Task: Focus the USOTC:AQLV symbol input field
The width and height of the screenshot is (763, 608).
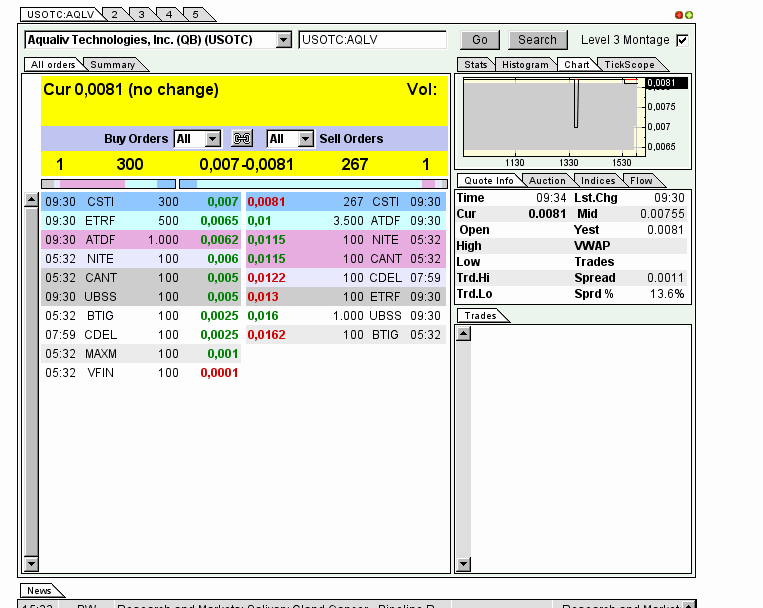Action: click(x=372, y=40)
